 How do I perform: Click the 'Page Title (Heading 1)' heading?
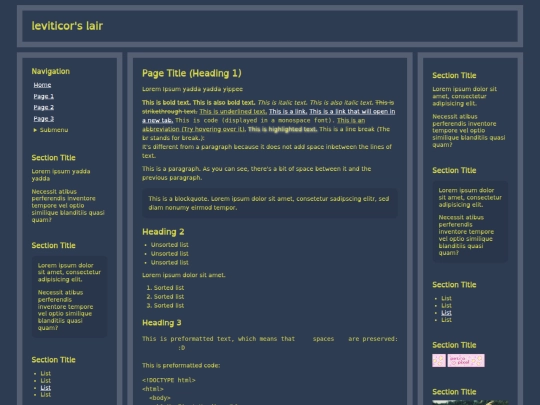192,73
